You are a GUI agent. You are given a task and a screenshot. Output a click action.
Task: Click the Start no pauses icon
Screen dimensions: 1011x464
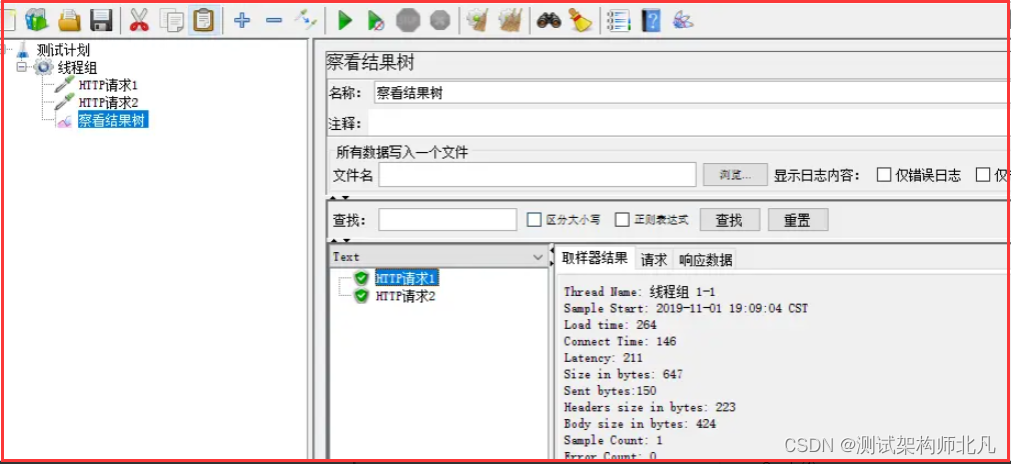click(376, 21)
